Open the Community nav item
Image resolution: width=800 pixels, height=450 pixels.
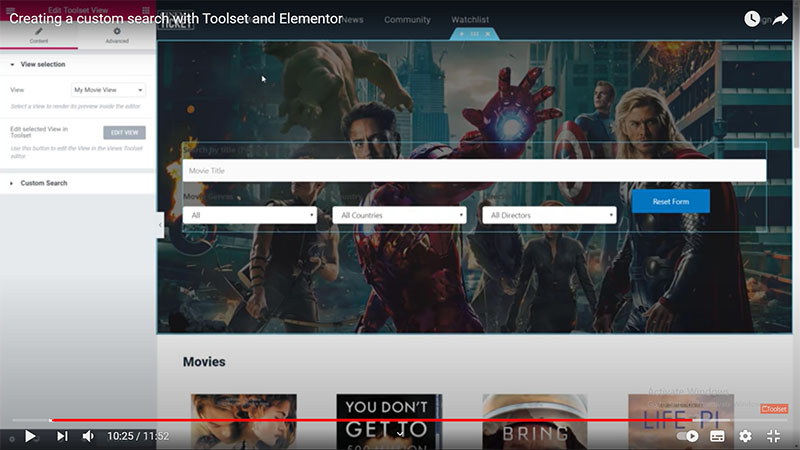[407, 19]
